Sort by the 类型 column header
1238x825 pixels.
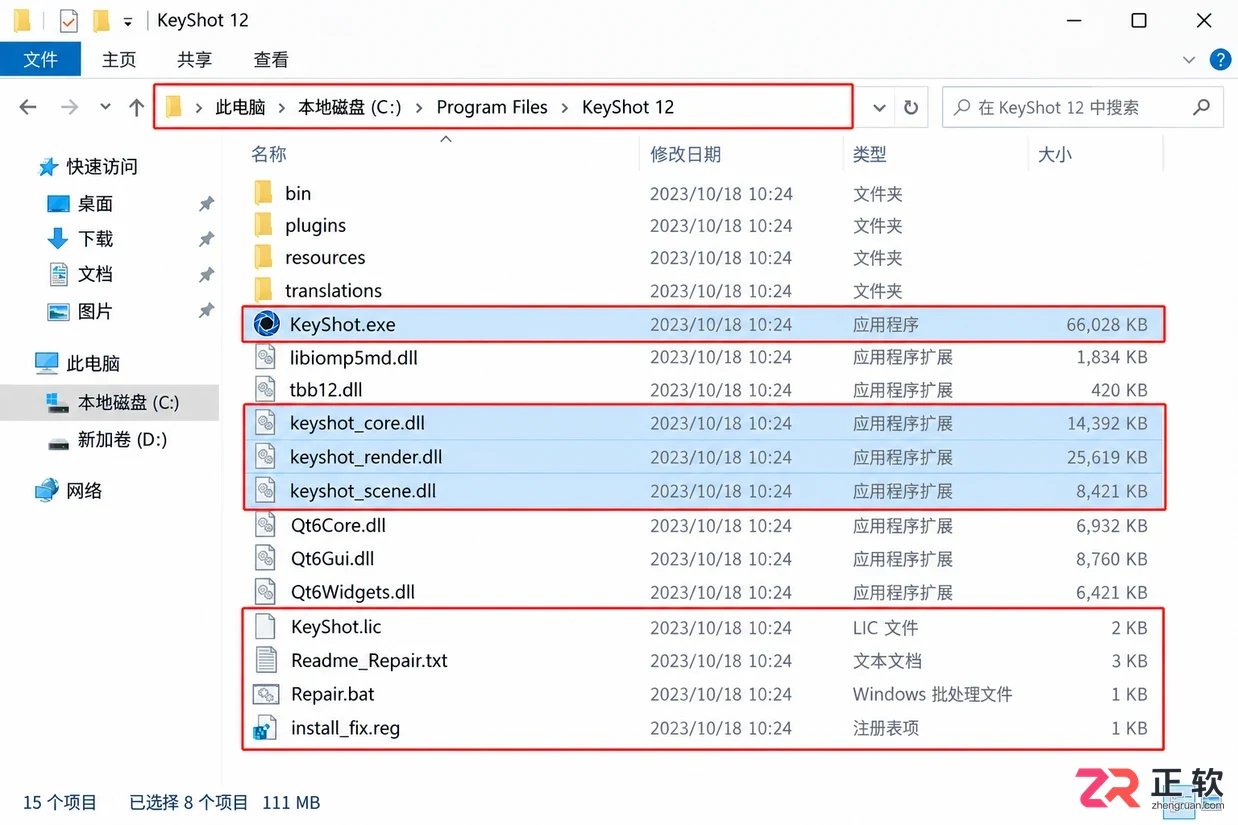[x=869, y=154]
